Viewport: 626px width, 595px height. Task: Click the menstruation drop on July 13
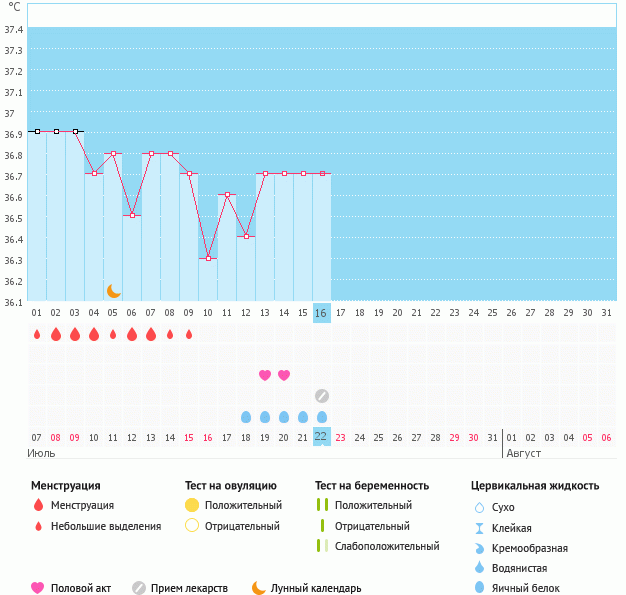[151, 334]
